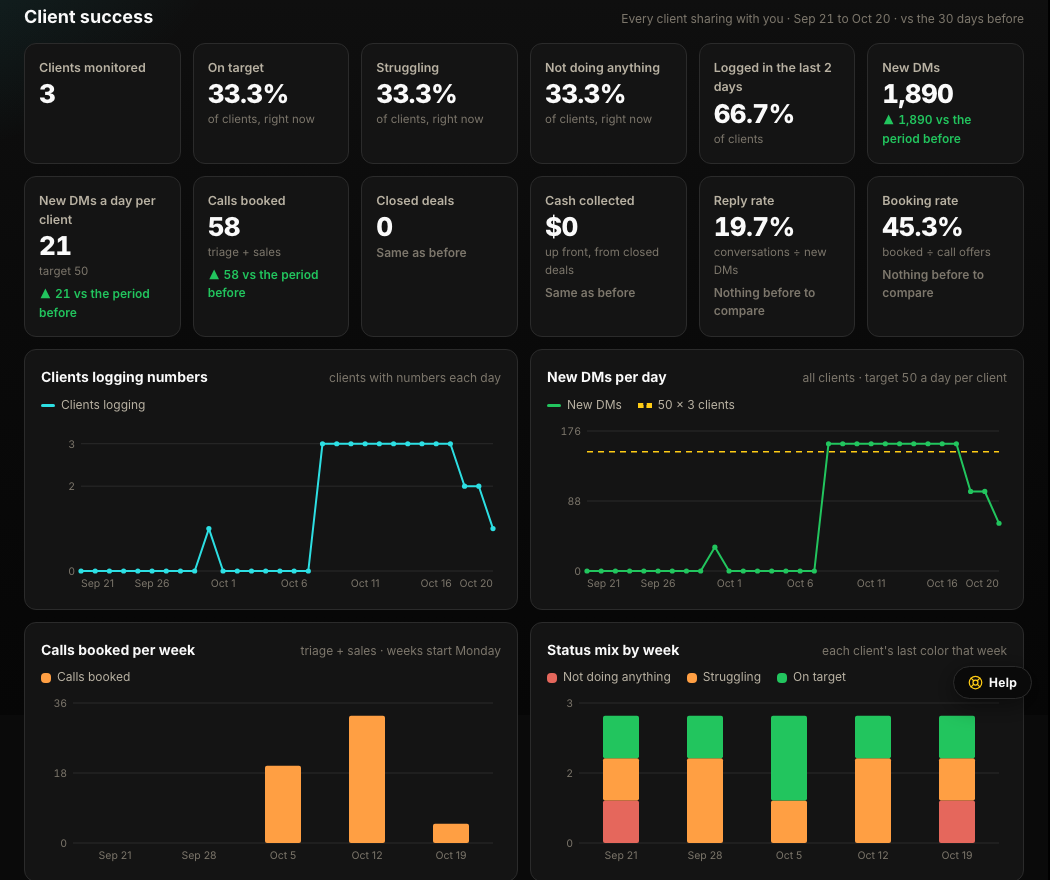Click the Client success page heading
The height and width of the screenshot is (880, 1050).
88,17
